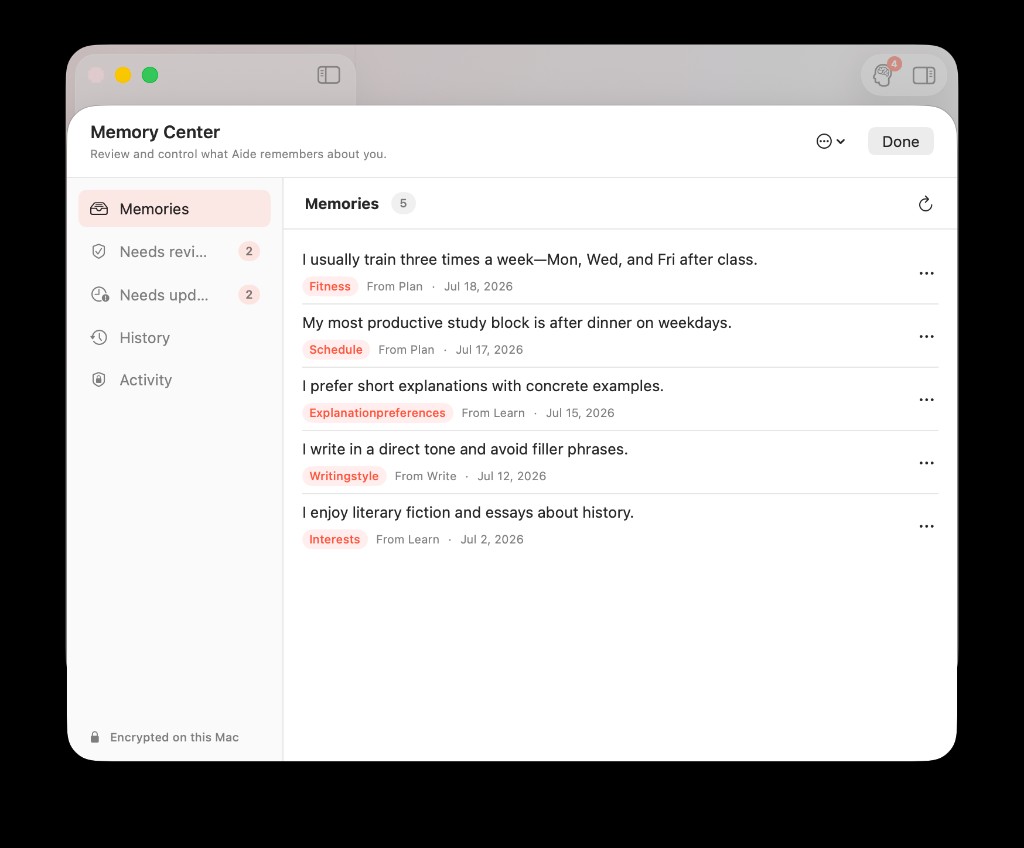Refresh the Memories list
The image size is (1024, 848).
coord(925,204)
